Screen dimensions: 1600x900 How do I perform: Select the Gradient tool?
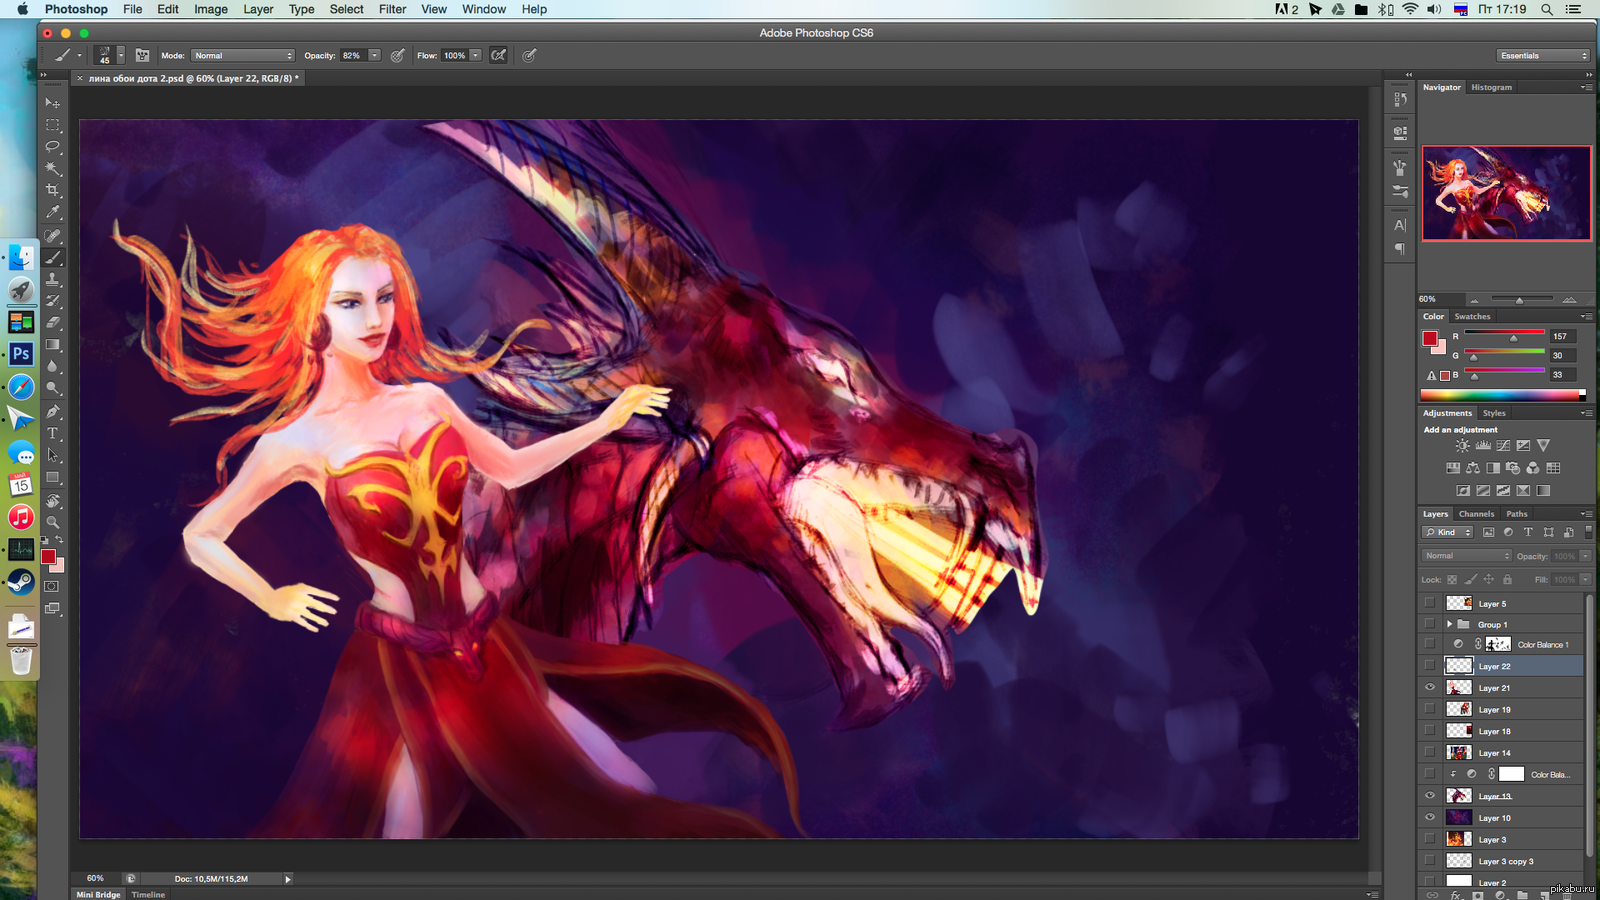pyautogui.click(x=53, y=345)
